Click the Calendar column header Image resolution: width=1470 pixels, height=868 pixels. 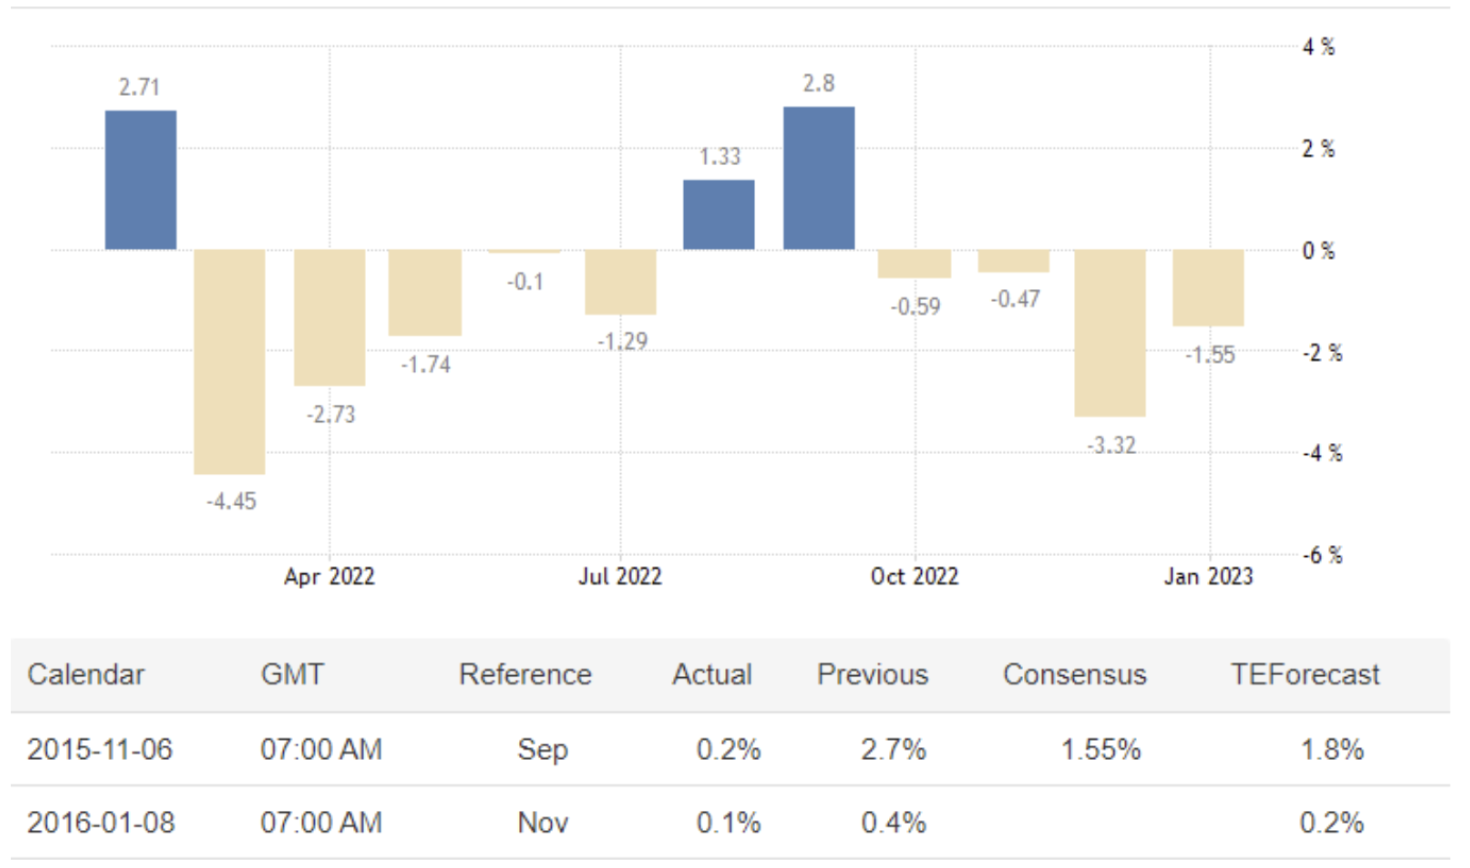pos(86,675)
